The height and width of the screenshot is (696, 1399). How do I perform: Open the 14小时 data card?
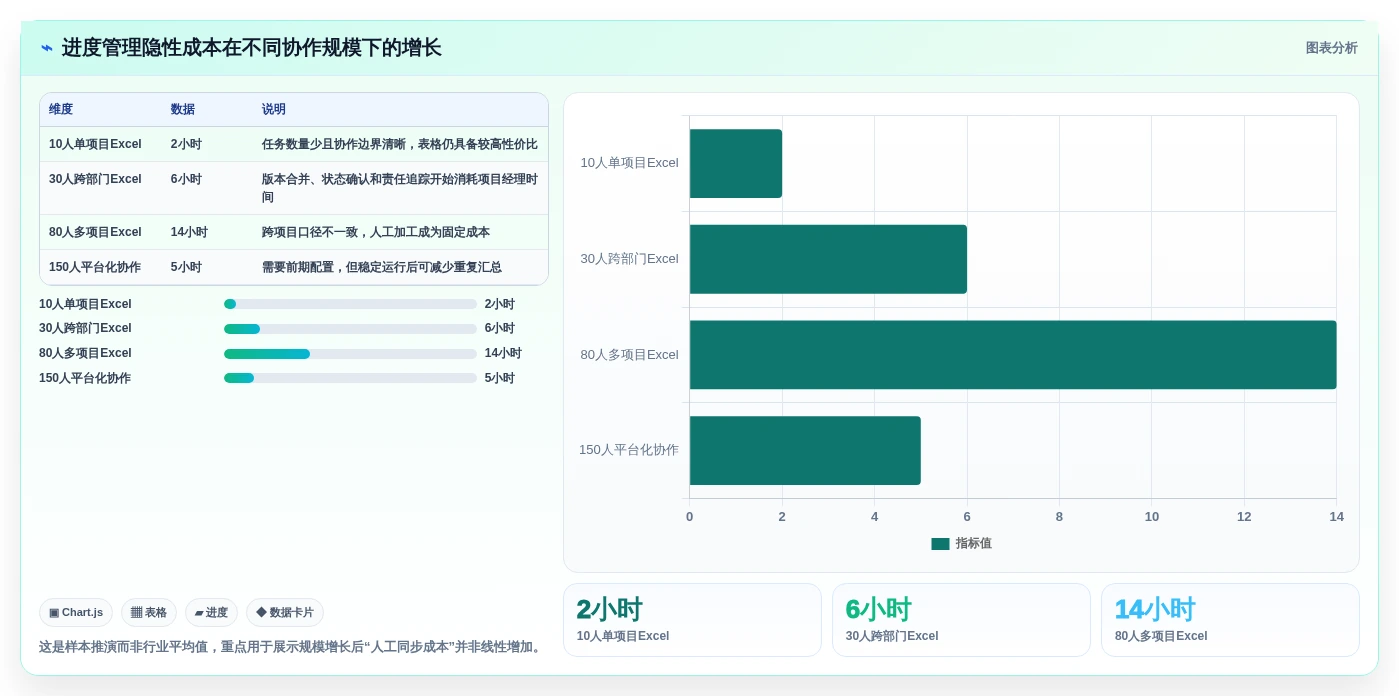(1230, 620)
